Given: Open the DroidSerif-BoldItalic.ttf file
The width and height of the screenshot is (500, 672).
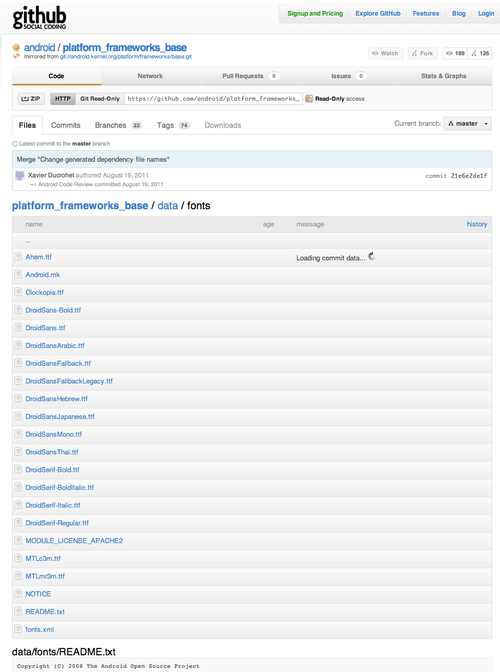Looking at the screenshot, I should pos(60,487).
